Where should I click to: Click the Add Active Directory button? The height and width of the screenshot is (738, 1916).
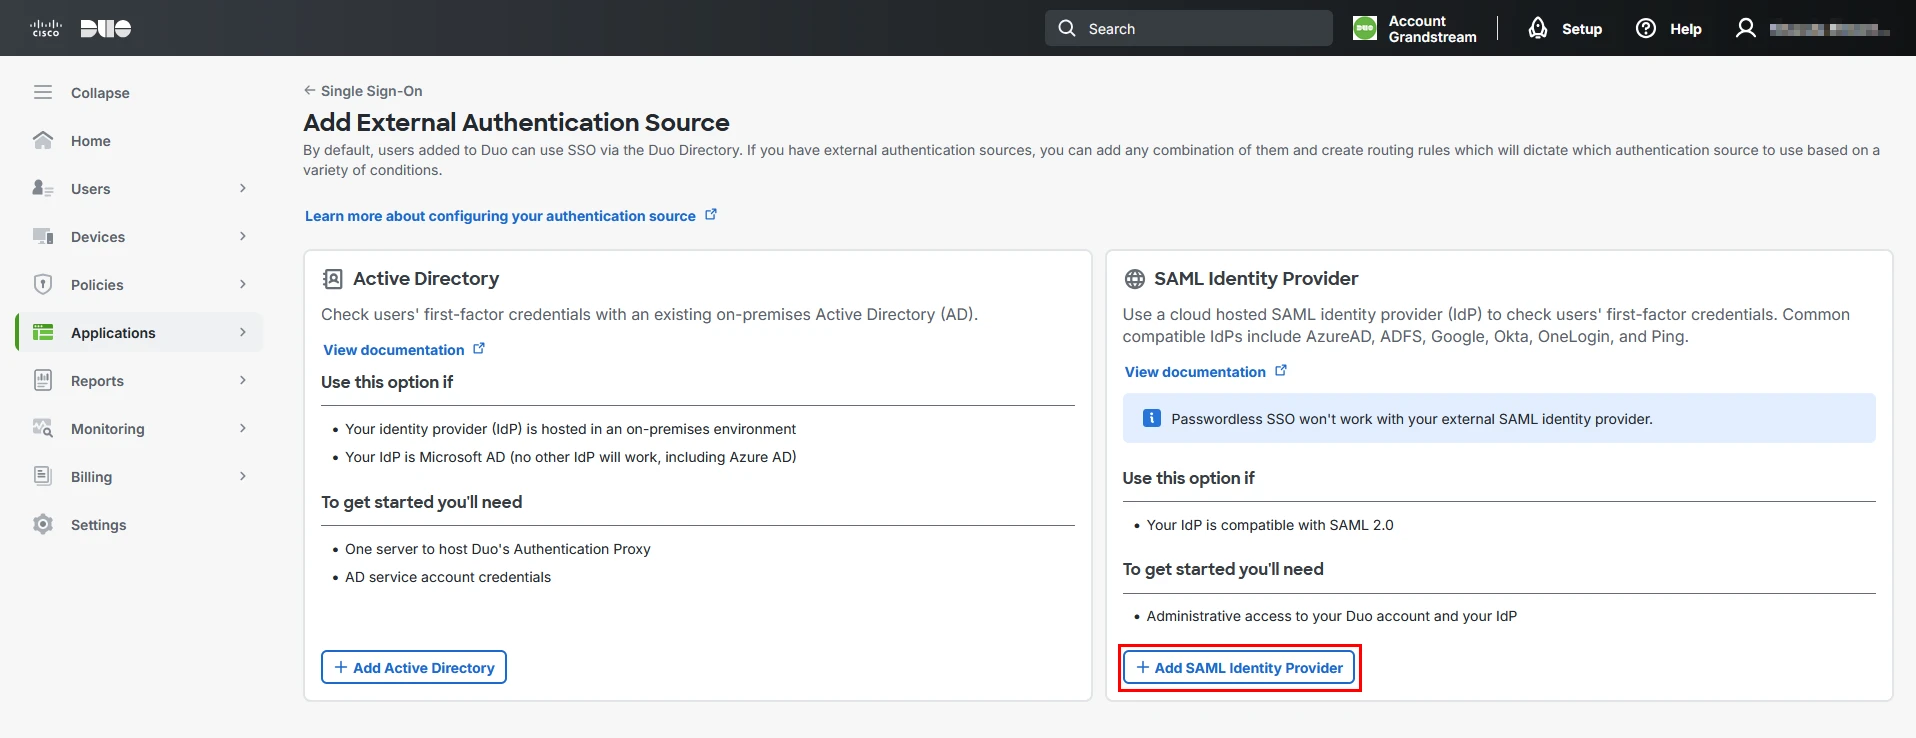[414, 667]
